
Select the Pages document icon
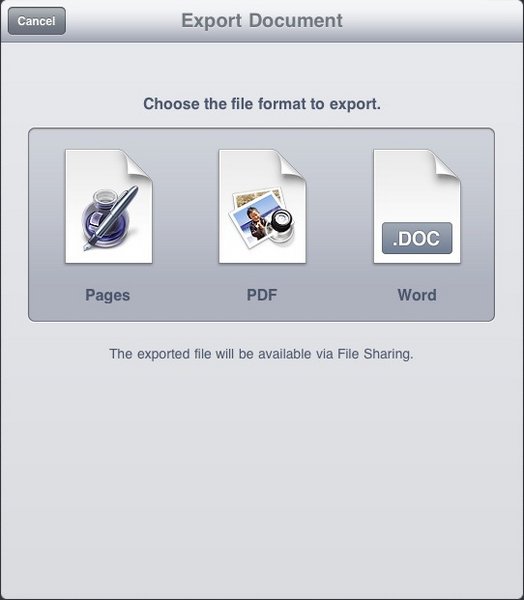click(x=109, y=206)
